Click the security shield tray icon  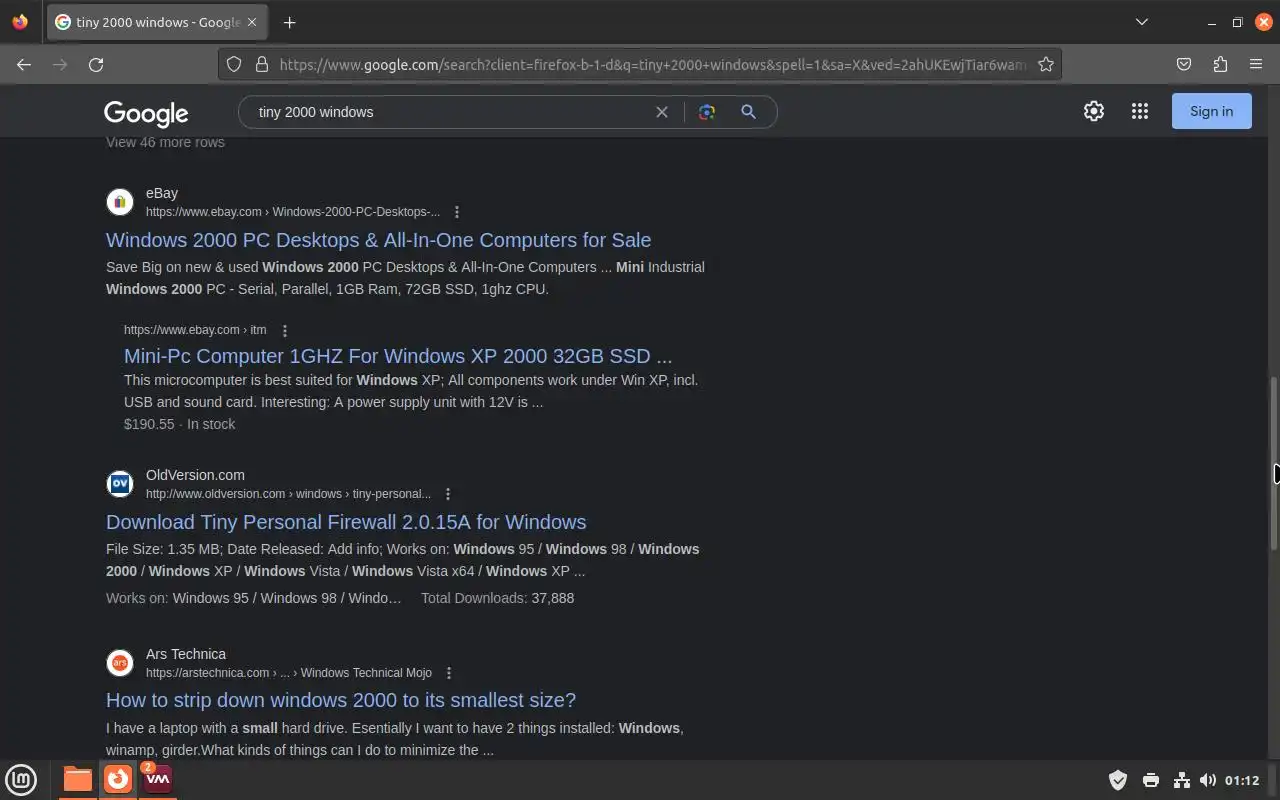pyautogui.click(x=1118, y=780)
